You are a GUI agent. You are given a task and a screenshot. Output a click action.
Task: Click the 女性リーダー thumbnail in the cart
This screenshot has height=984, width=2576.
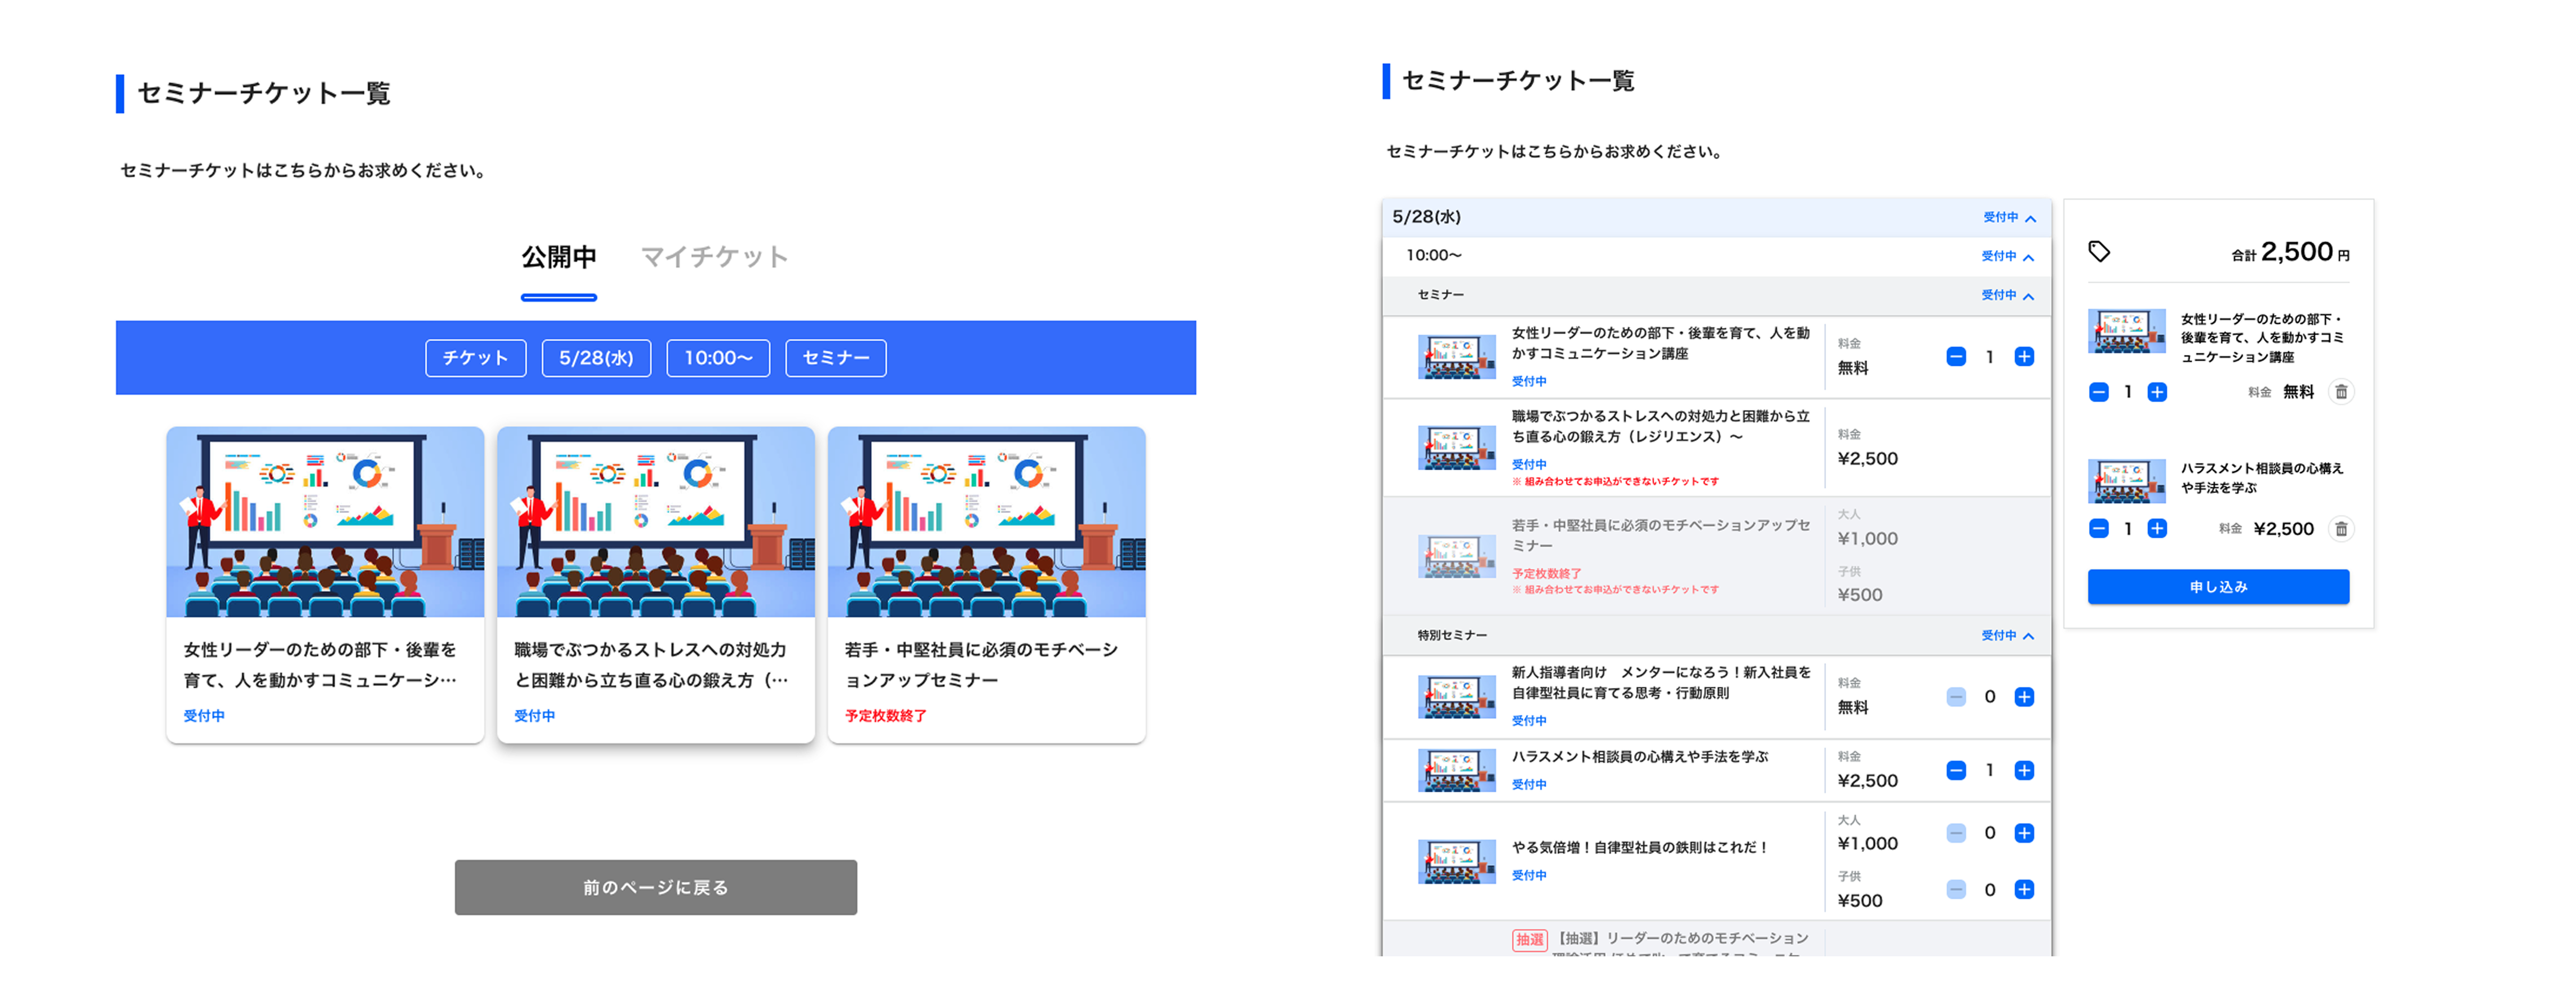pos(2127,331)
